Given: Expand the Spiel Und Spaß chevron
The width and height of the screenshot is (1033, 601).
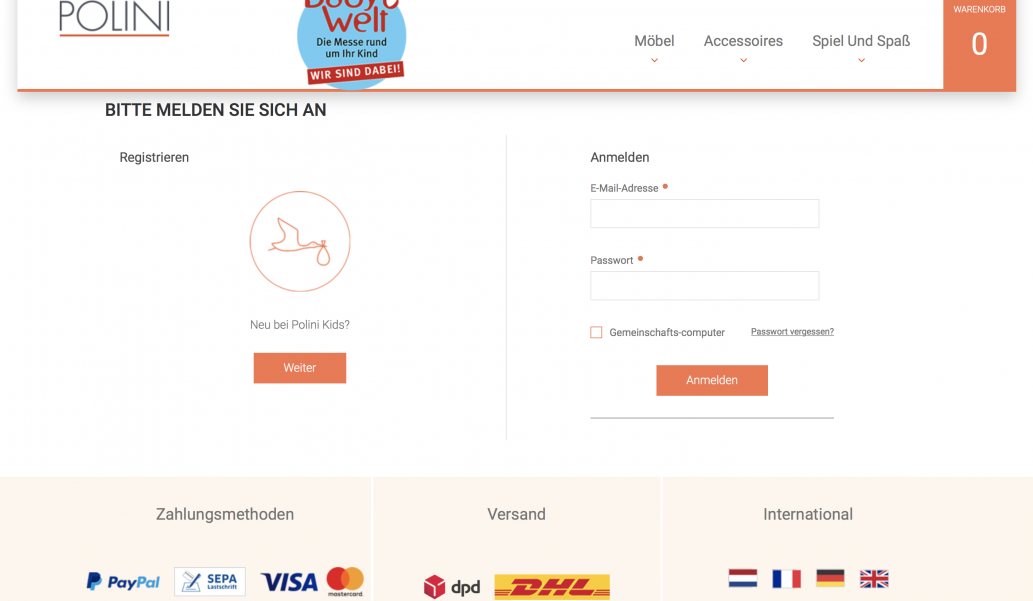Looking at the screenshot, I should tap(861, 61).
